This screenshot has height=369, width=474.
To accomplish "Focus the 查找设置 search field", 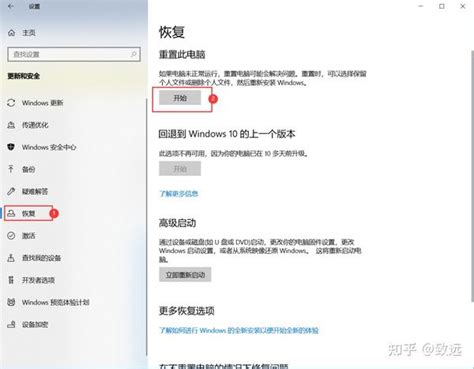I will pyautogui.click(x=74, y=54).
